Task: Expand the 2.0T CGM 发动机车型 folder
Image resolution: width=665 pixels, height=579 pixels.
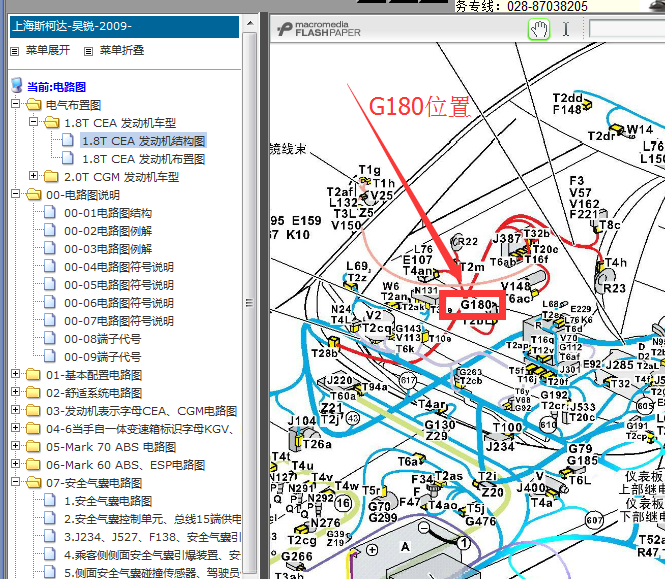Action: point(34,176)
